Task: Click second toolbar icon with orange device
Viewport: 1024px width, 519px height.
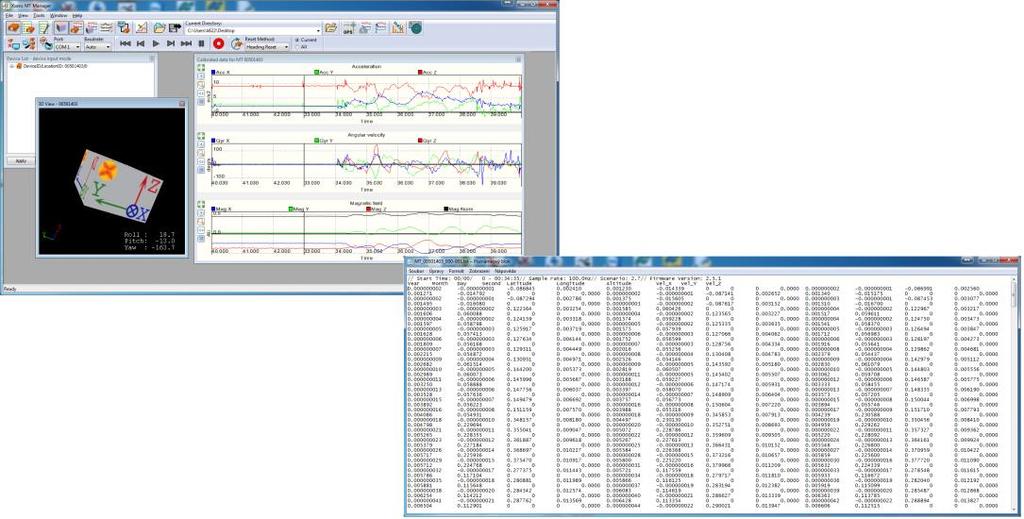Action: click(x=29, y=28)
